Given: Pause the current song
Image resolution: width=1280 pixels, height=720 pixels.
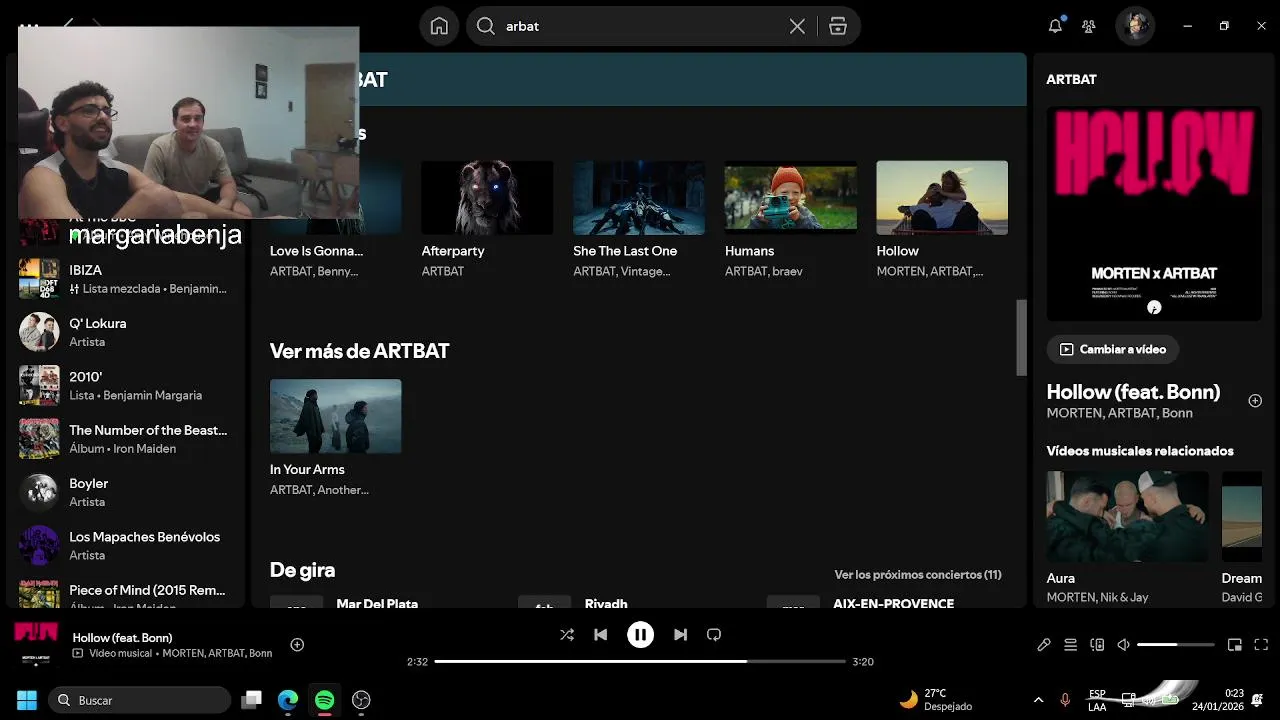Looking at the screenshot, I should pos(640,634).
